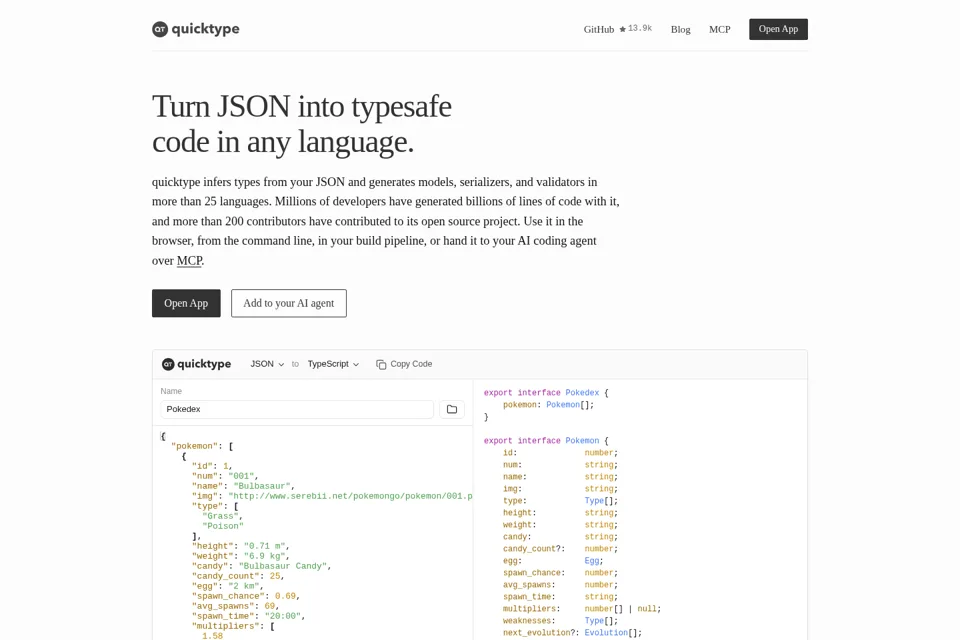Click the "candy_count" key in JSON
960x640 pixels.
pos(225,576)
